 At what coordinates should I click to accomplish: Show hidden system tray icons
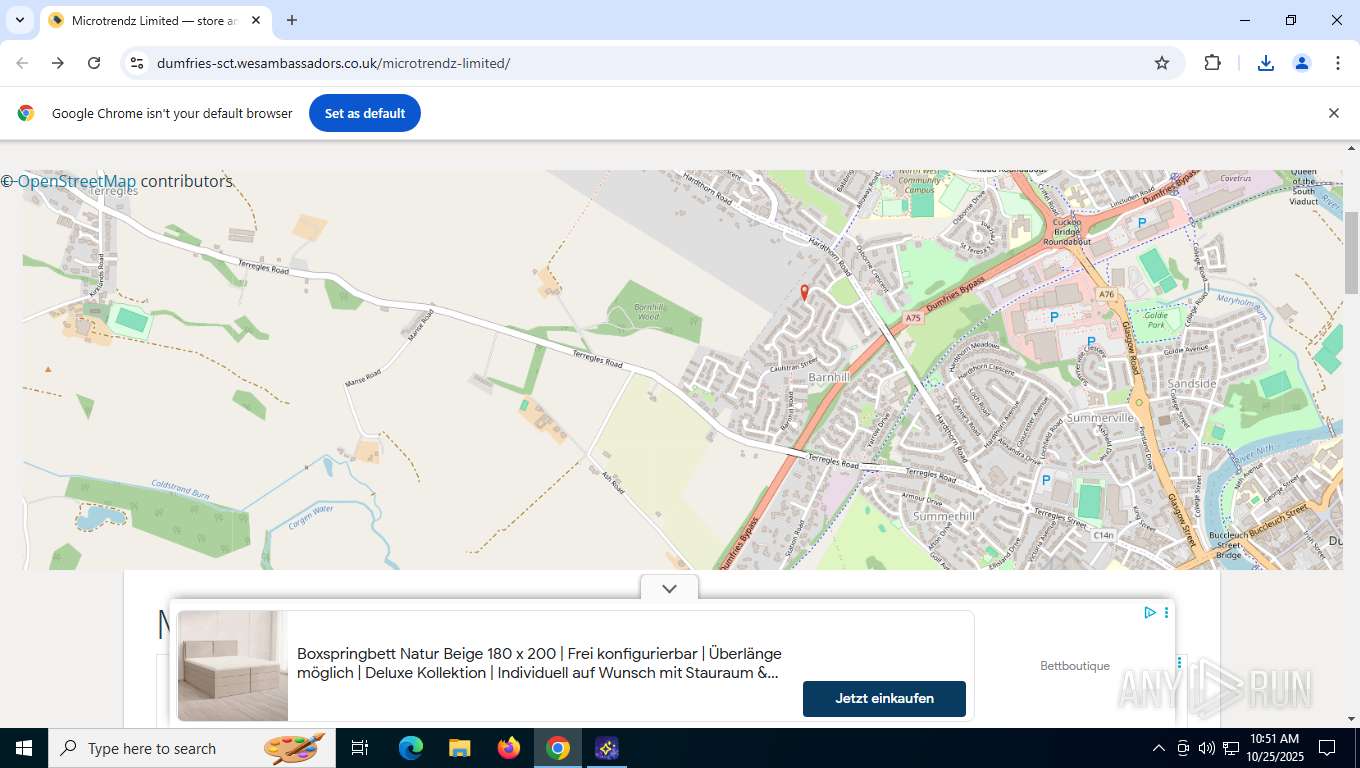click(1159, 748)
